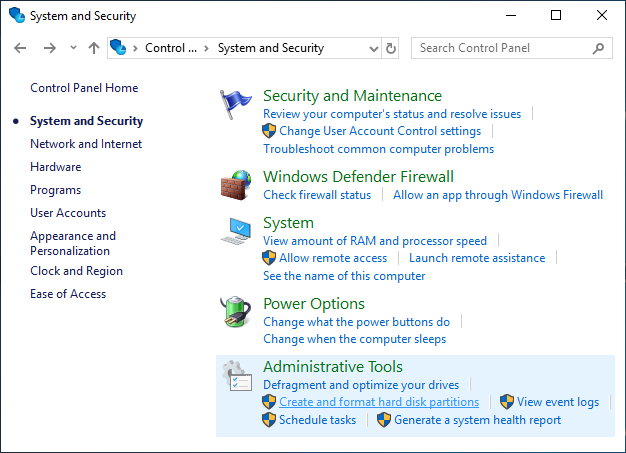Viewport: 626px width, 453px height.
Task: Click shield icon beside Change User Account Control
Action: coord(269,131)
